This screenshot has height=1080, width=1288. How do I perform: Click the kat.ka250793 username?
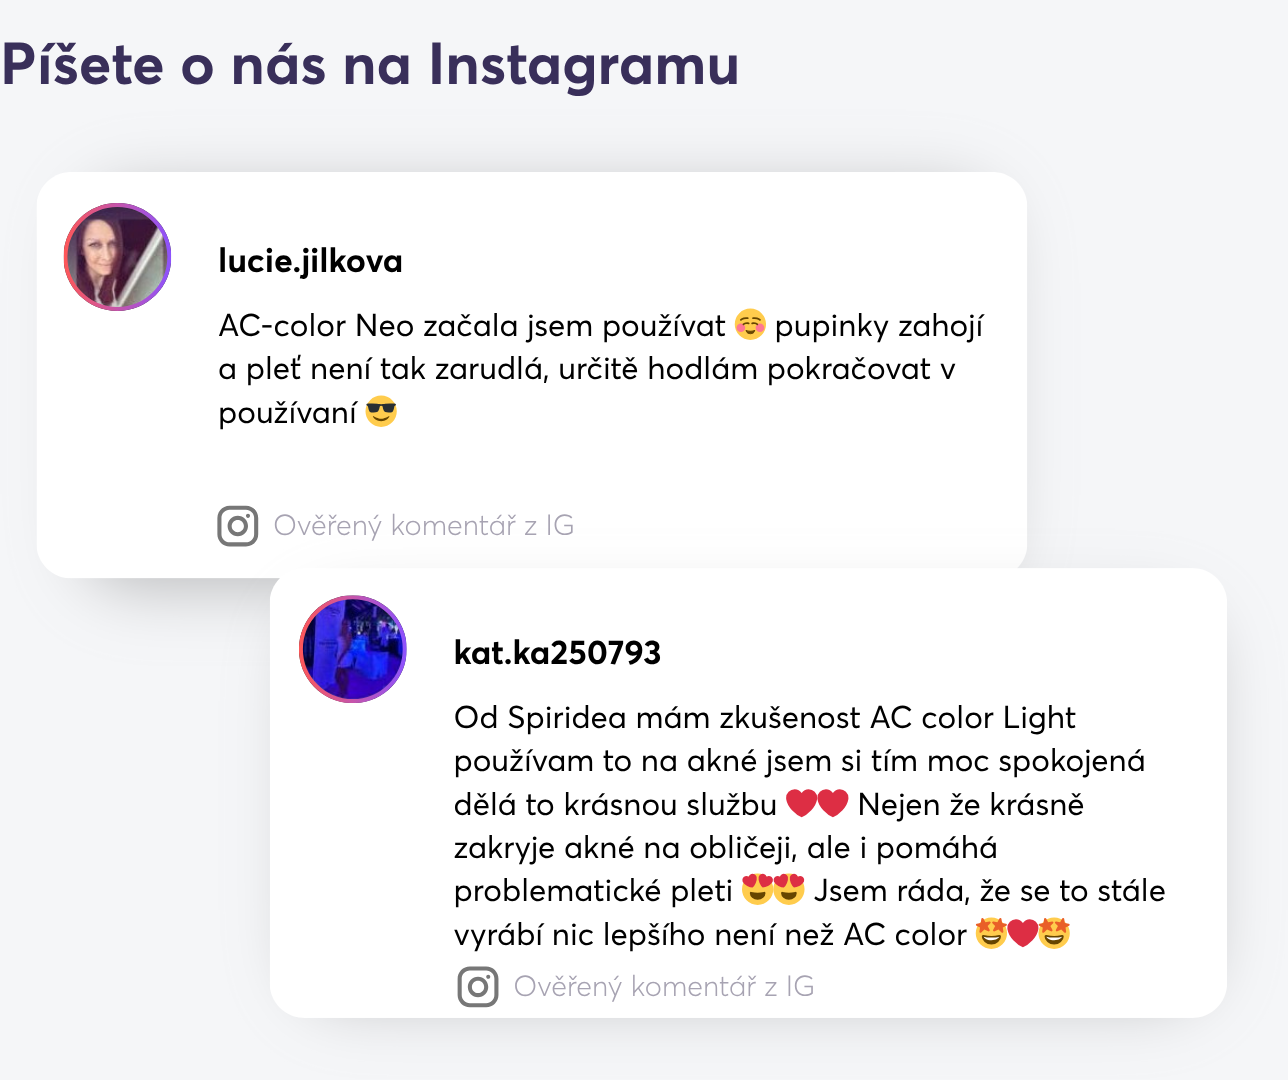tap(557, 653)
